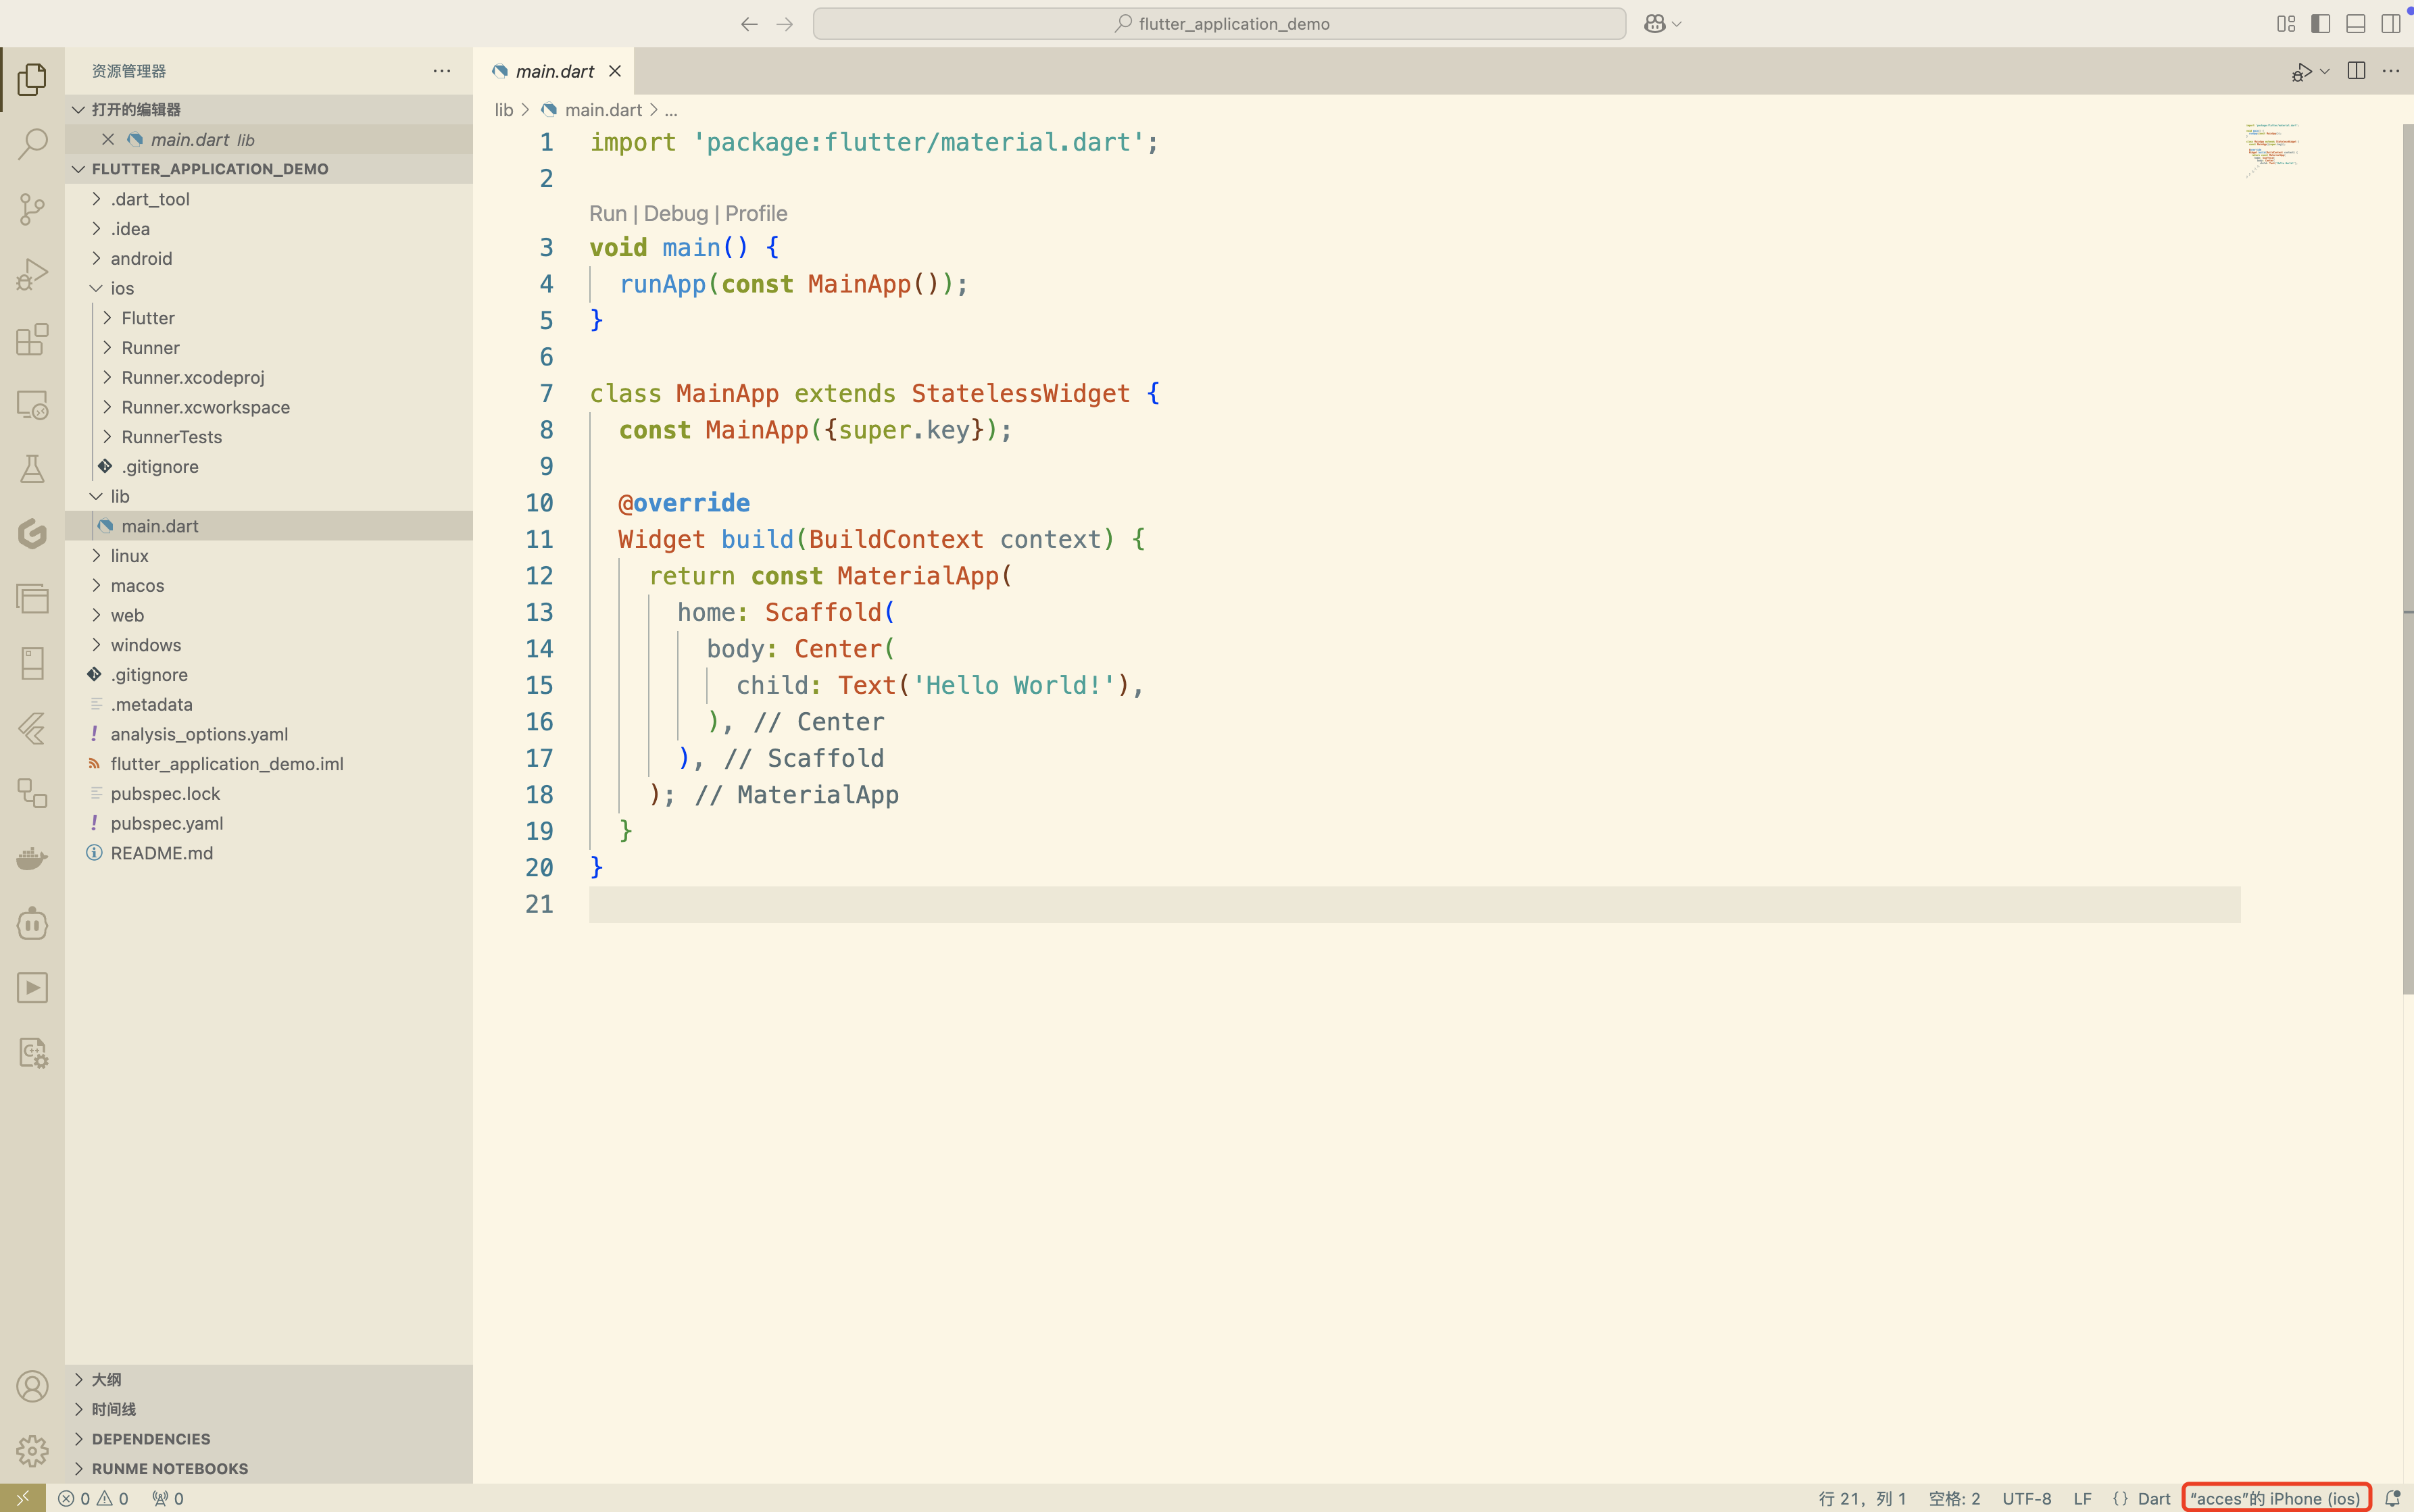
Task: Open the iPhone (ios) device selector
Action: [x=2275, y=1498]
